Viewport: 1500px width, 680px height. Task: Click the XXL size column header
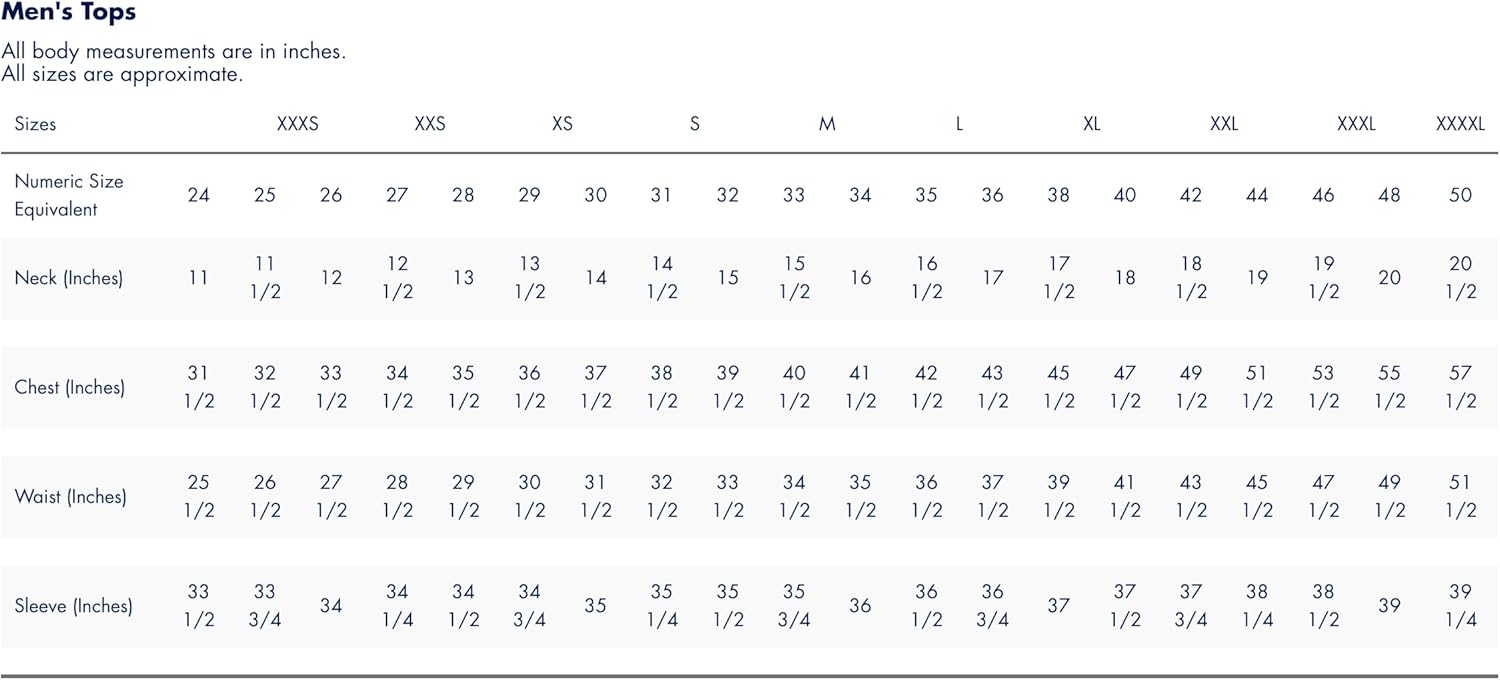pos(1224,124)
